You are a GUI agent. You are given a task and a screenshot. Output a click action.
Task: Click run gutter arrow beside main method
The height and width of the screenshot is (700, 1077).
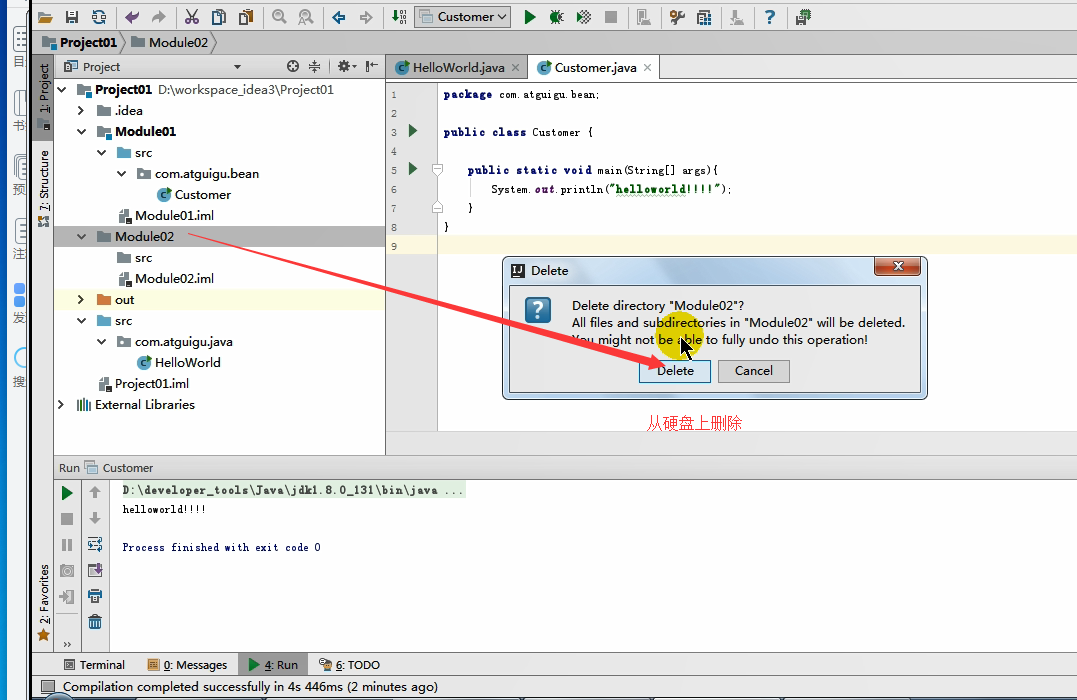413,168
